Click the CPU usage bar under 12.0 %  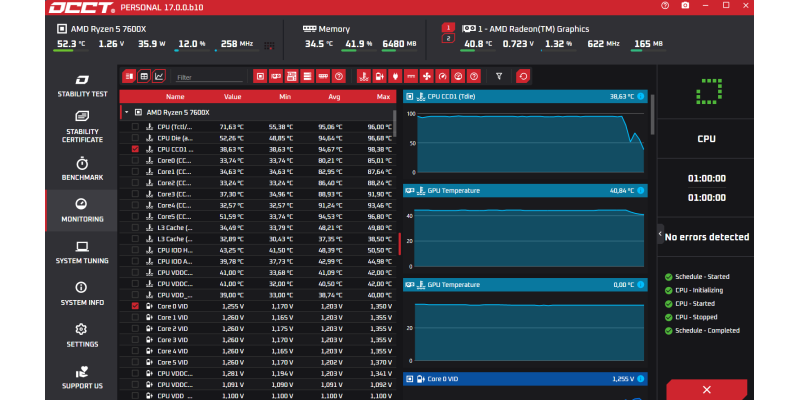point(192,51)
